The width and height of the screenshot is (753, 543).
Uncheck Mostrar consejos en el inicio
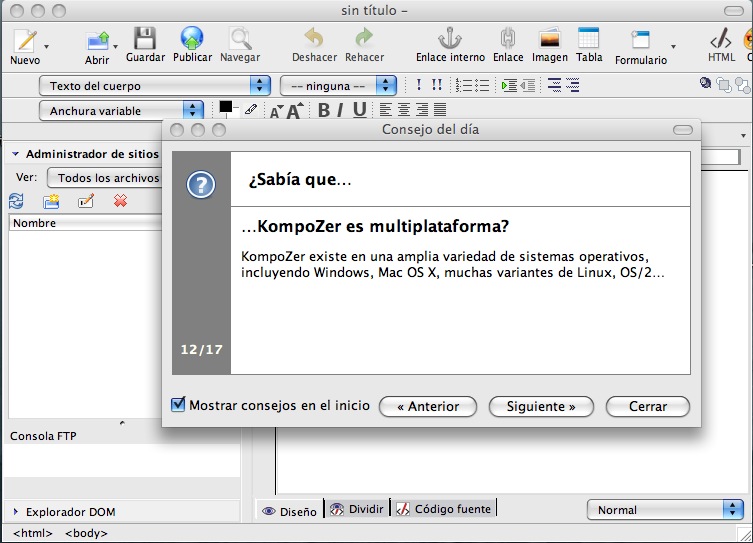pos(178,404)
